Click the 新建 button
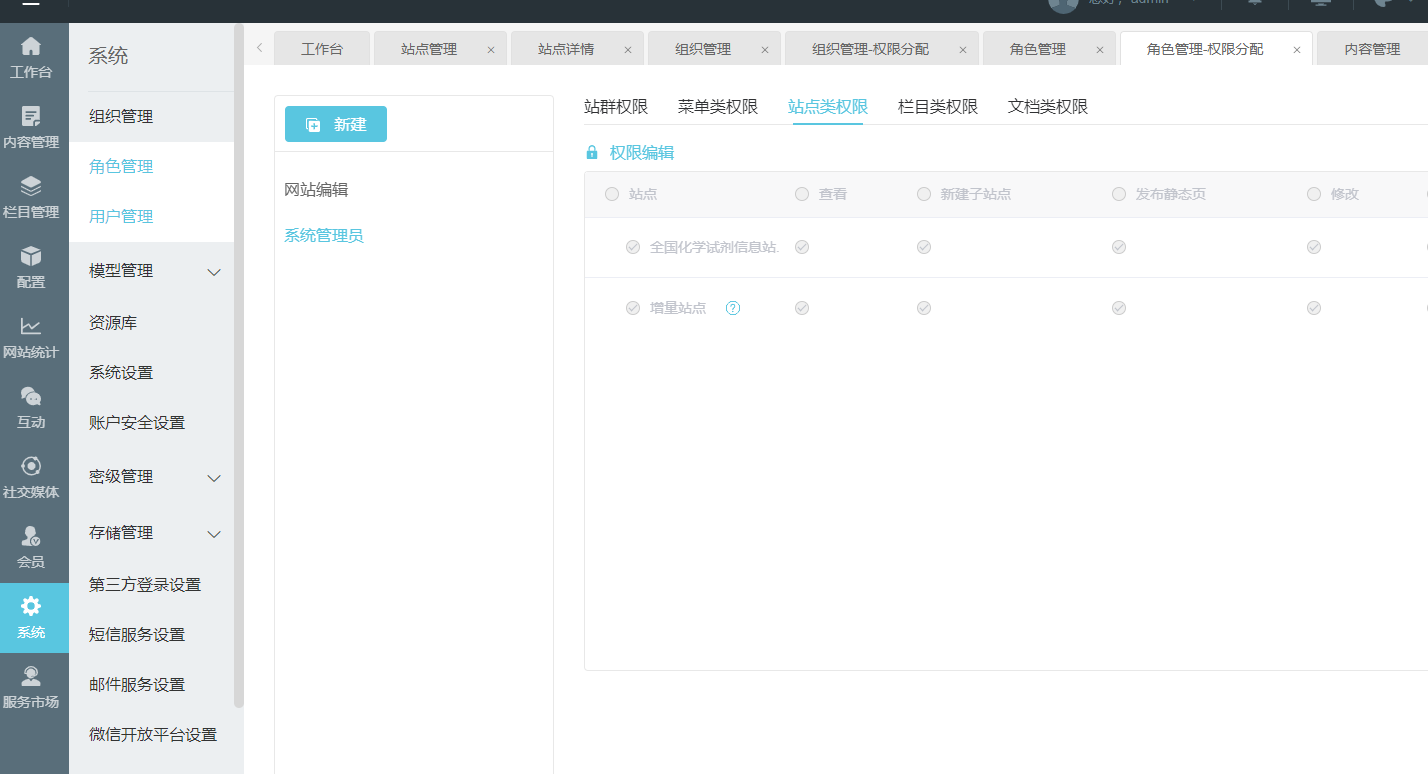1428x774 pixels. pos(336,124)
